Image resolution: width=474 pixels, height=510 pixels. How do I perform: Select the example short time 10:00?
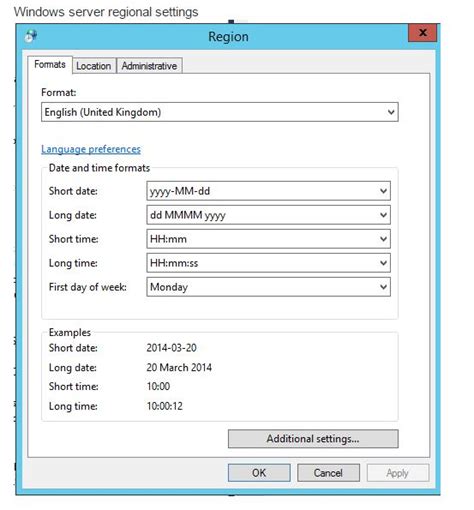coord(158,386)
